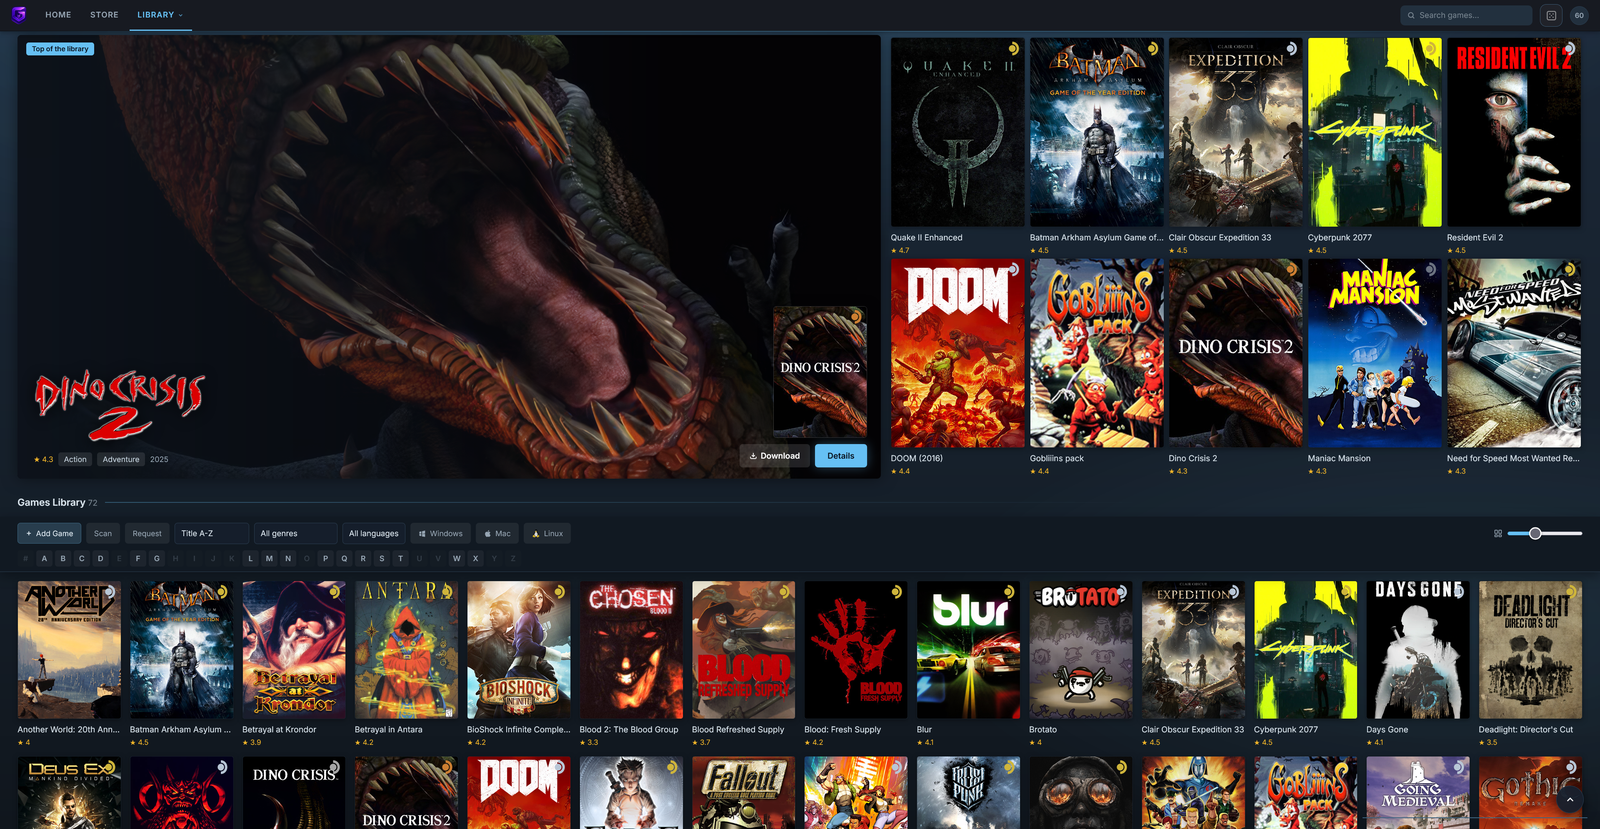Go to the Store tab
This screenshot has width=1600, height=829.
click(104, 15)
